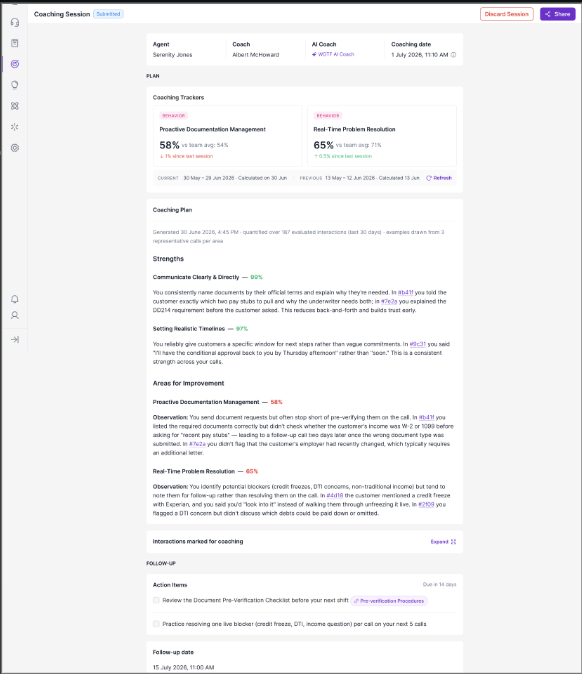Viewport: 582px width, 674px height.
Task: Refresh the coaching trackers
Action: pos(439,178)
